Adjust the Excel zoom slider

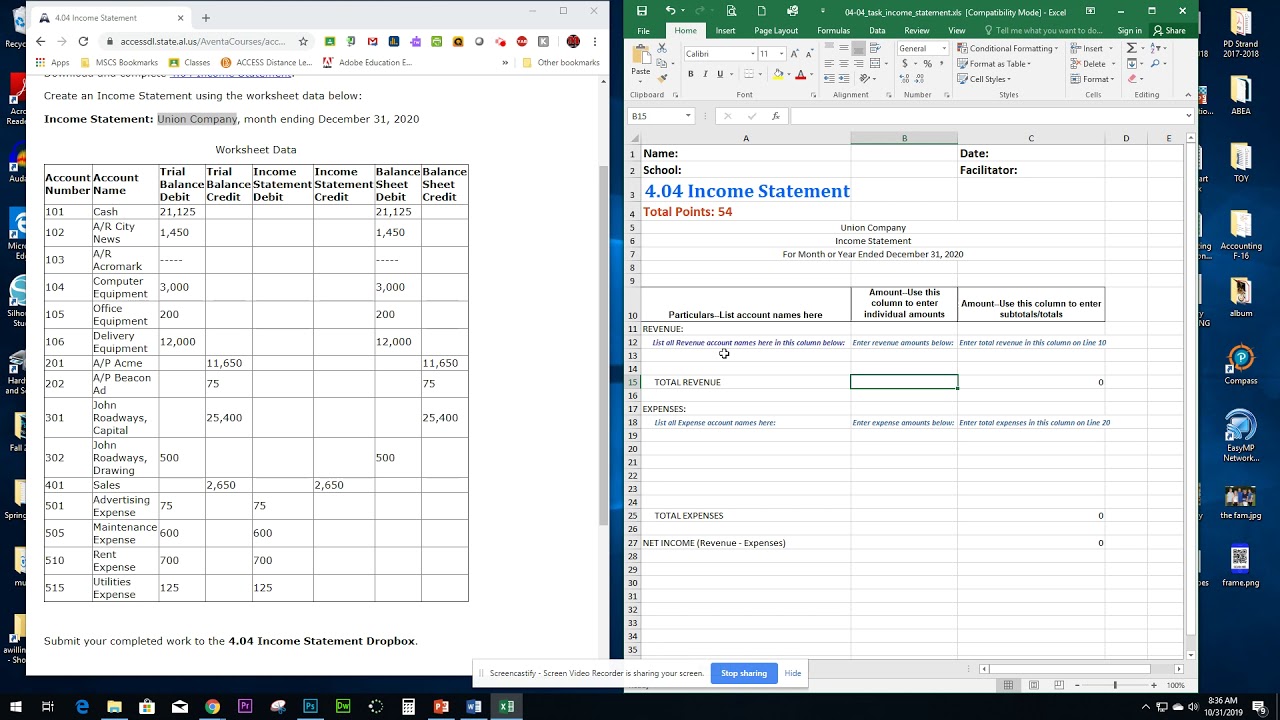coord(1115,685)
